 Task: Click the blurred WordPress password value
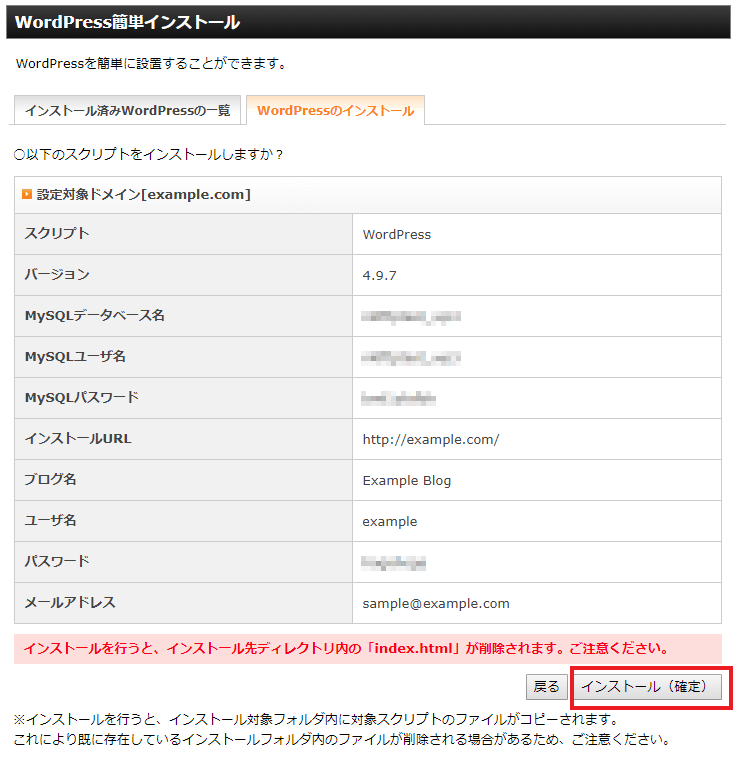[393, 563]
